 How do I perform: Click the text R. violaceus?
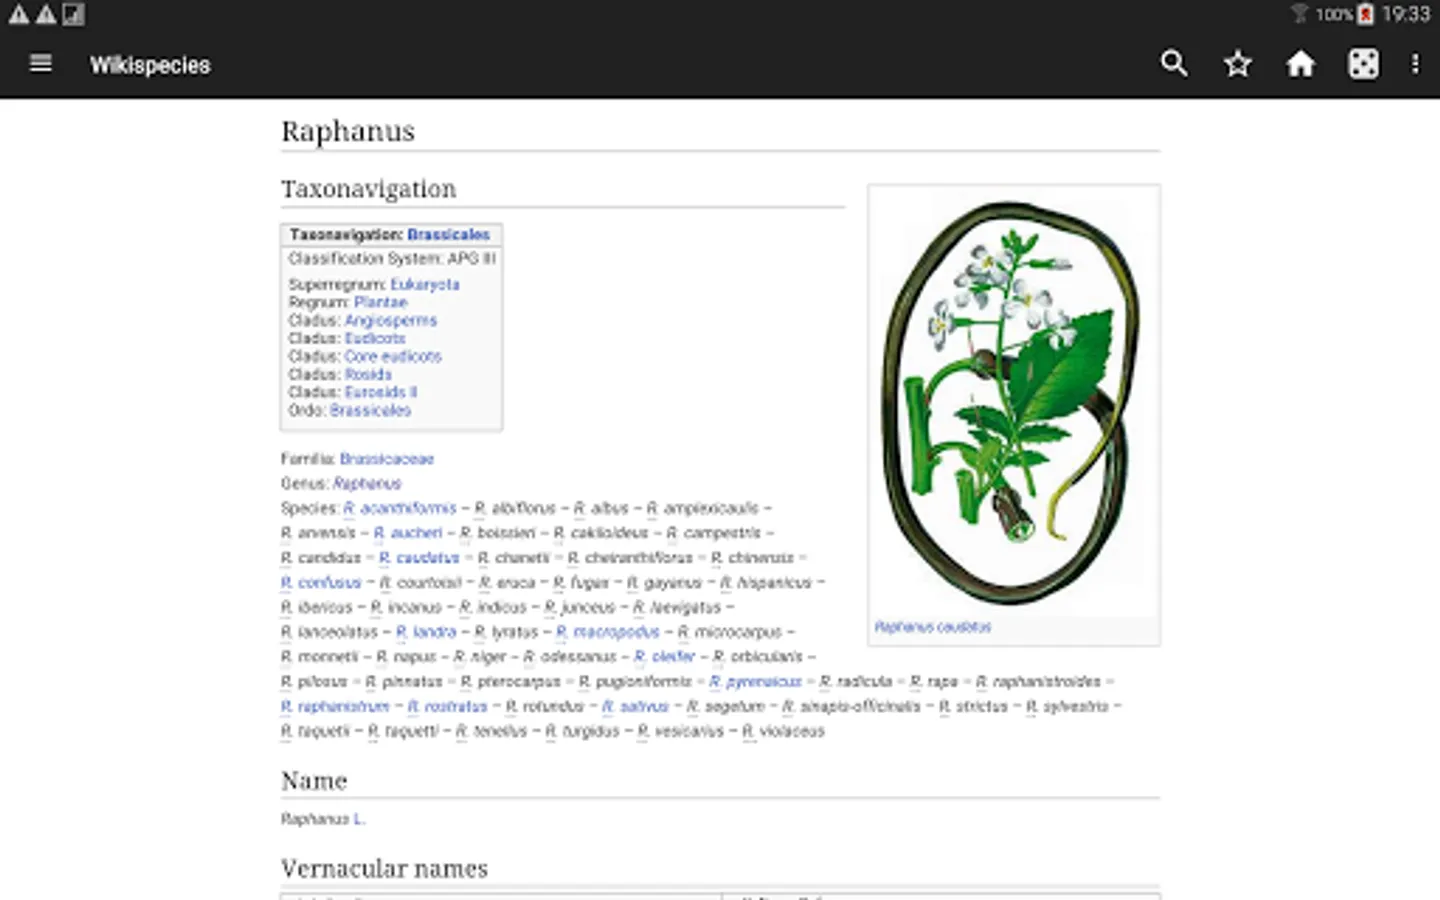coord(784,731)
